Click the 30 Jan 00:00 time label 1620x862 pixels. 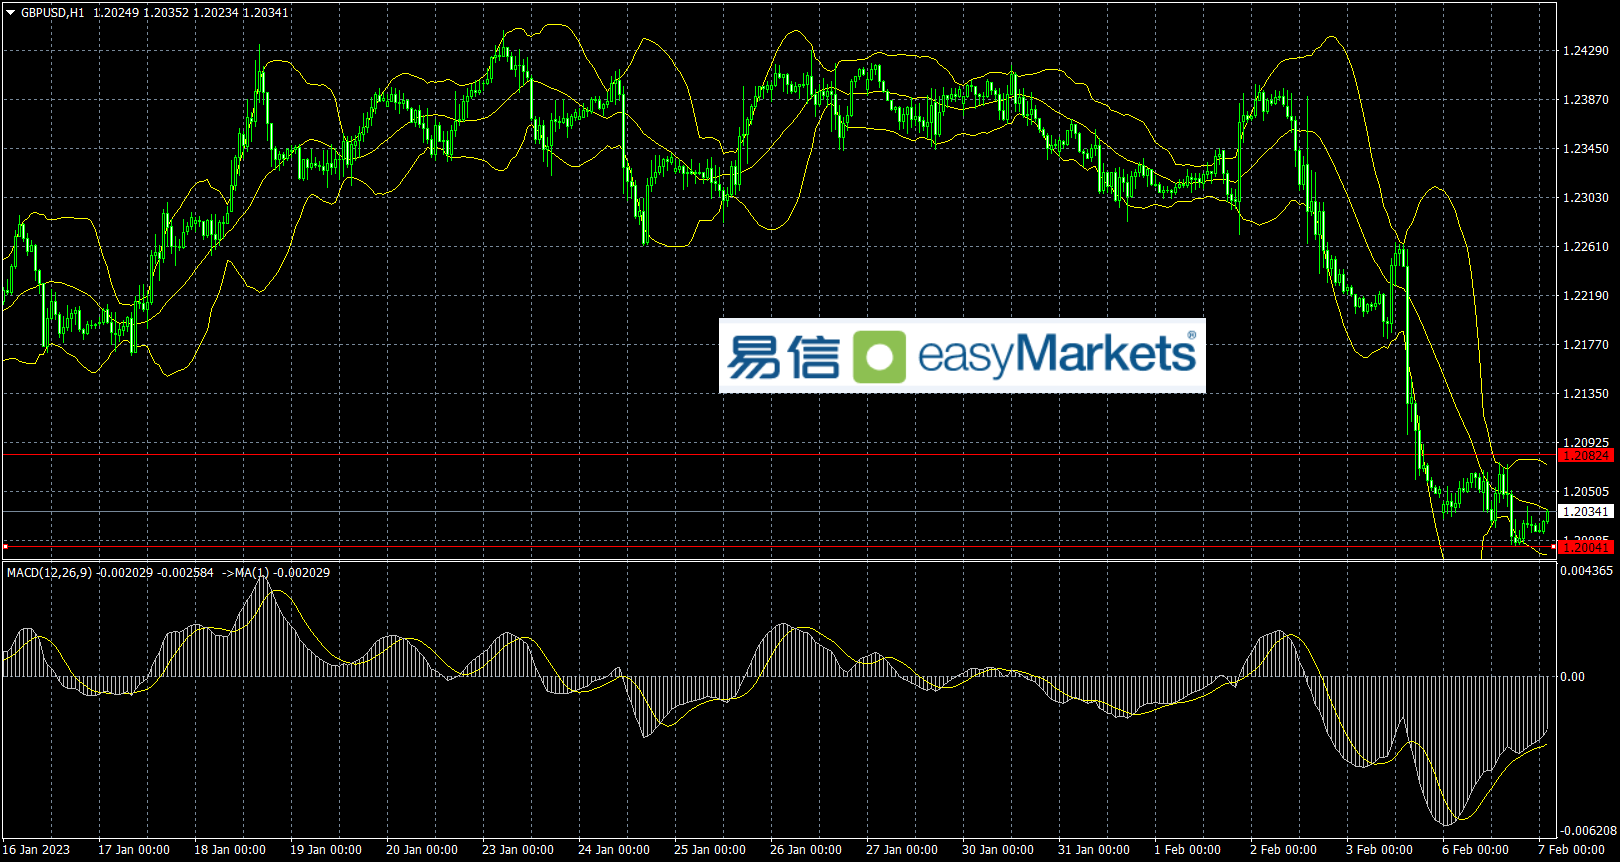[x=998, y=850]
